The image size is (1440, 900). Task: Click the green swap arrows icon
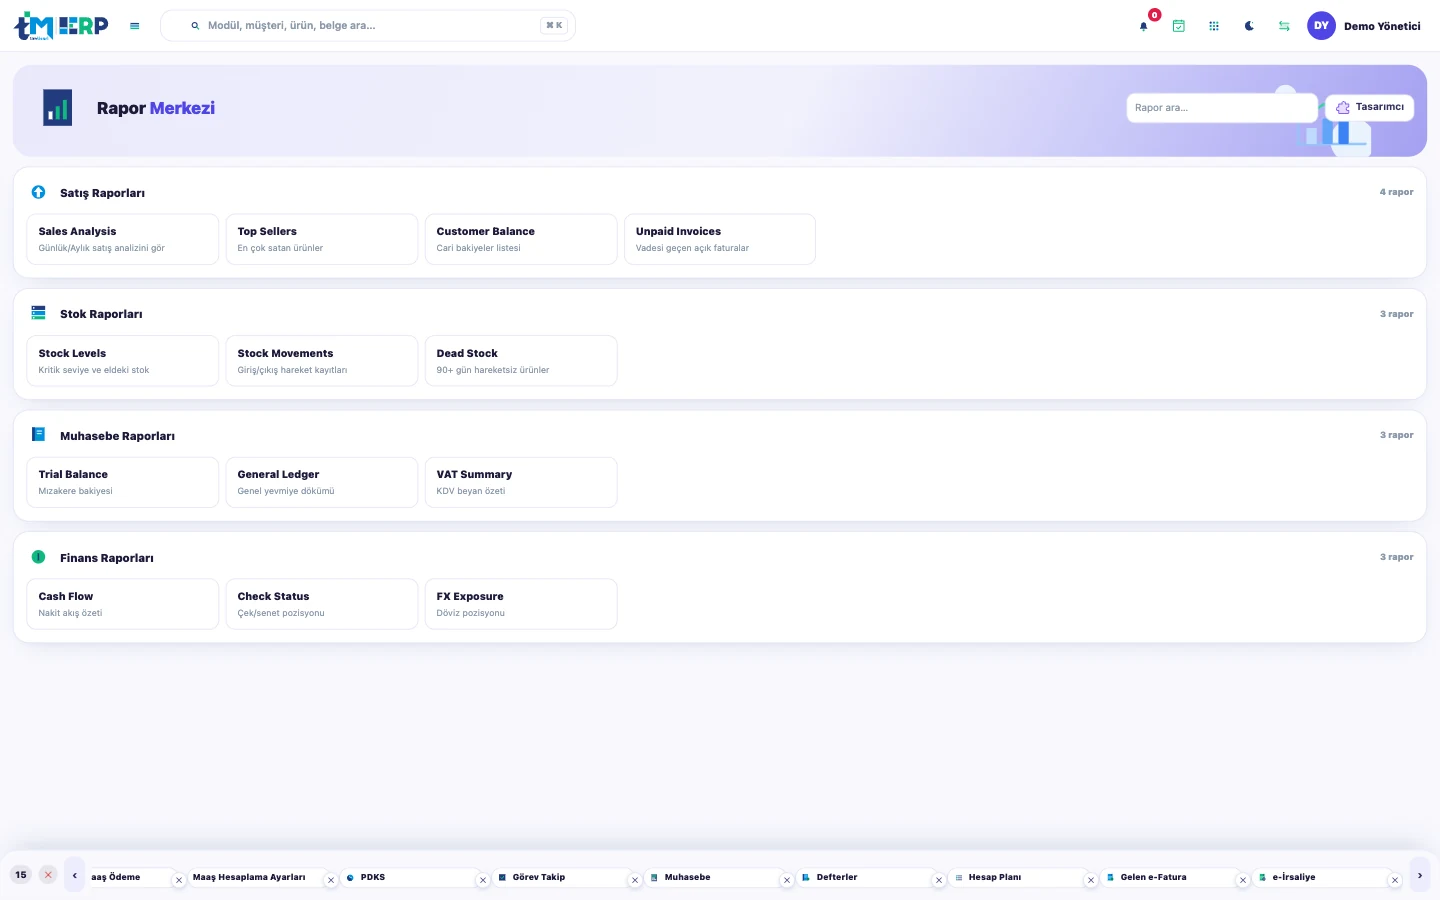(x=1284, y=26)
